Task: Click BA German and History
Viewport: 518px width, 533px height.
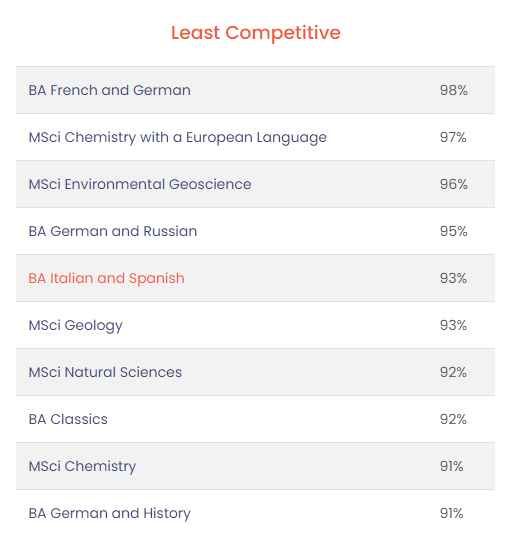Action: [x=109, y=514]
